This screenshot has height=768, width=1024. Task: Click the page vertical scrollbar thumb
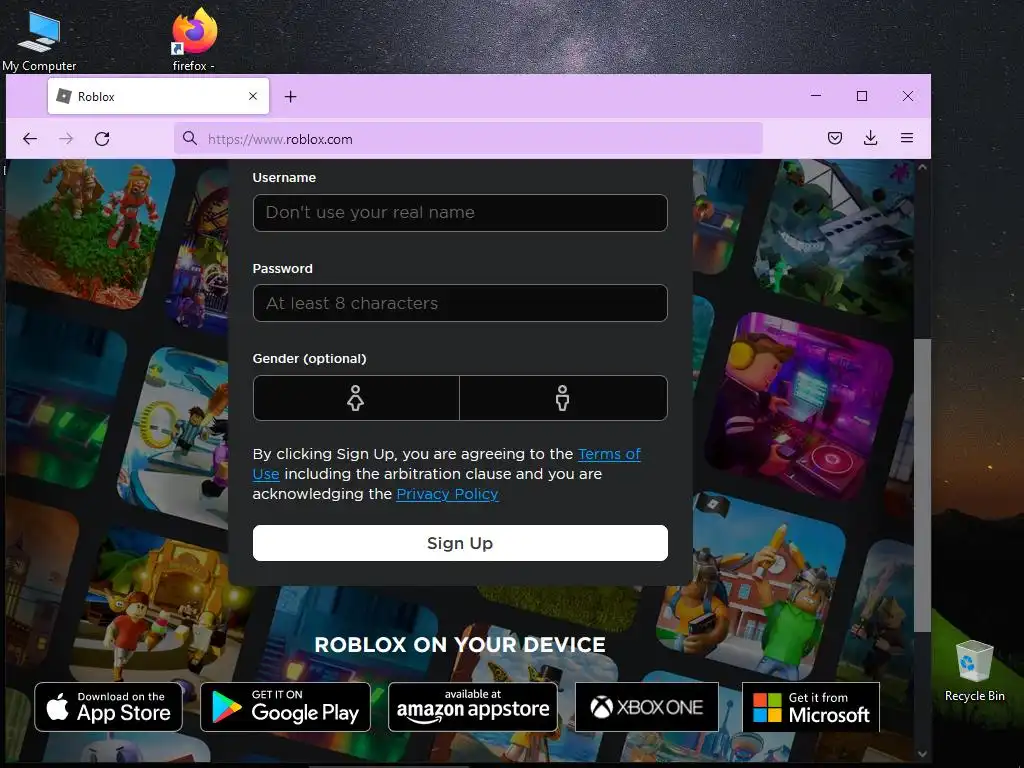tap(922, 485)
